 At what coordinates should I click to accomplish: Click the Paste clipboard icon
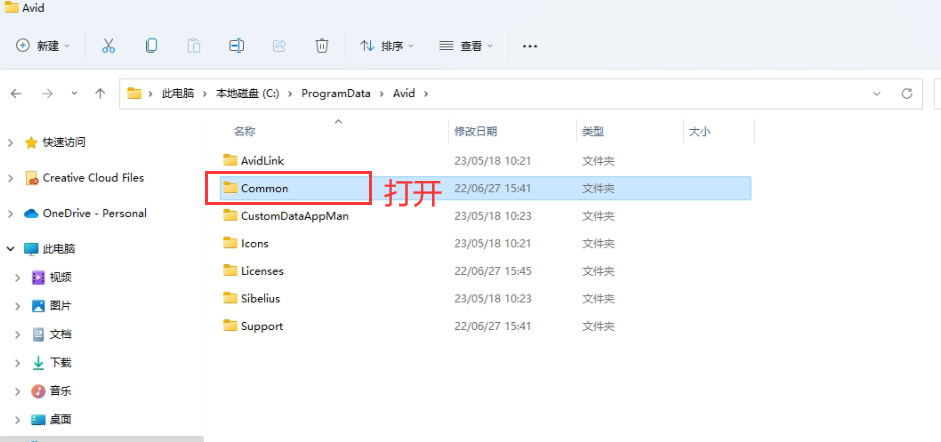(194, 45)
